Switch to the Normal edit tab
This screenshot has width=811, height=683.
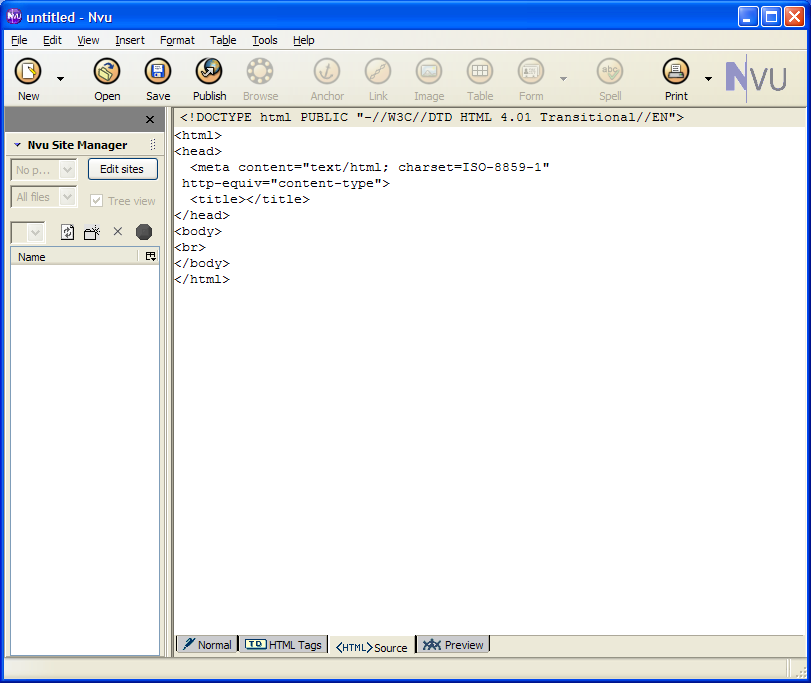pyautogui.click(x=207, y=645)
